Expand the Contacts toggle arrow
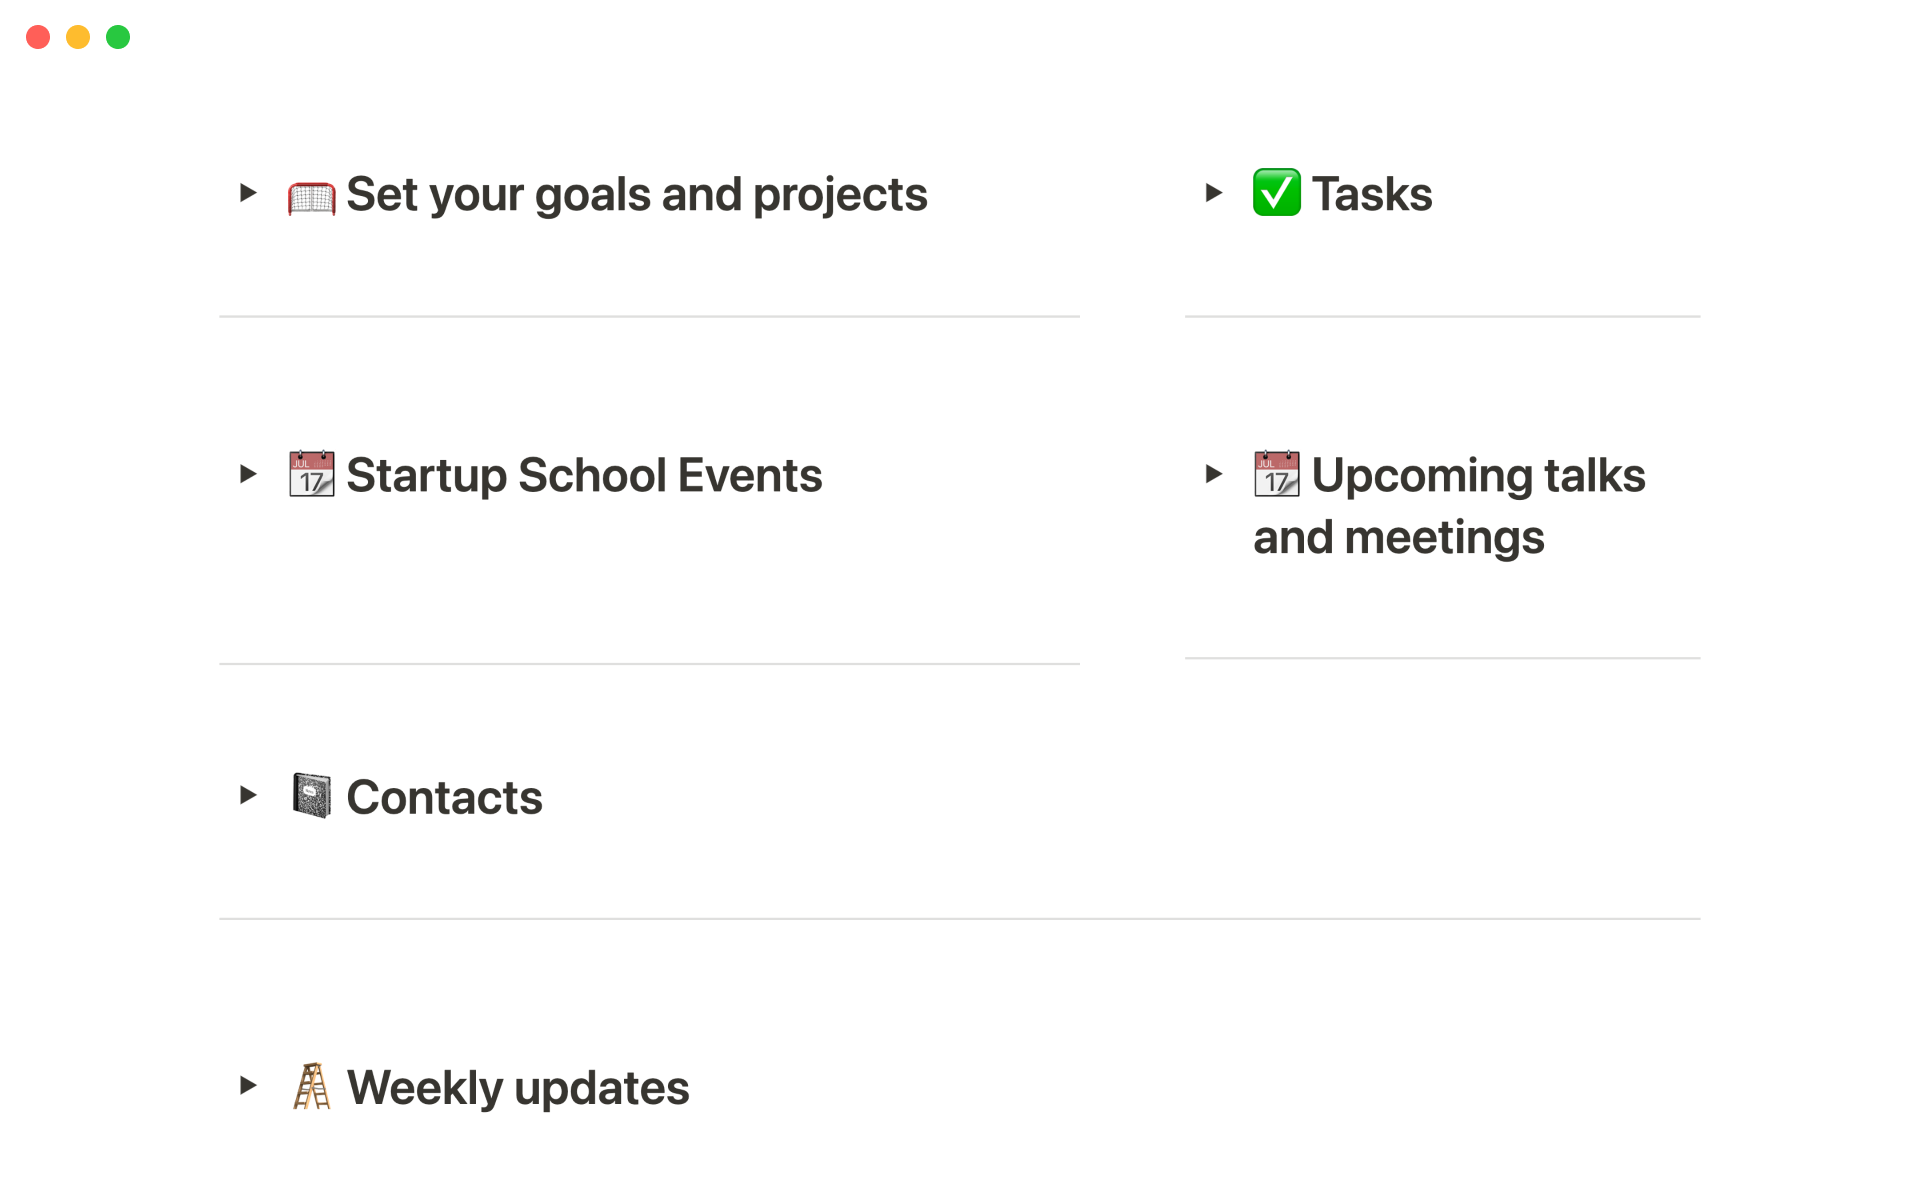 pos(248,796)
